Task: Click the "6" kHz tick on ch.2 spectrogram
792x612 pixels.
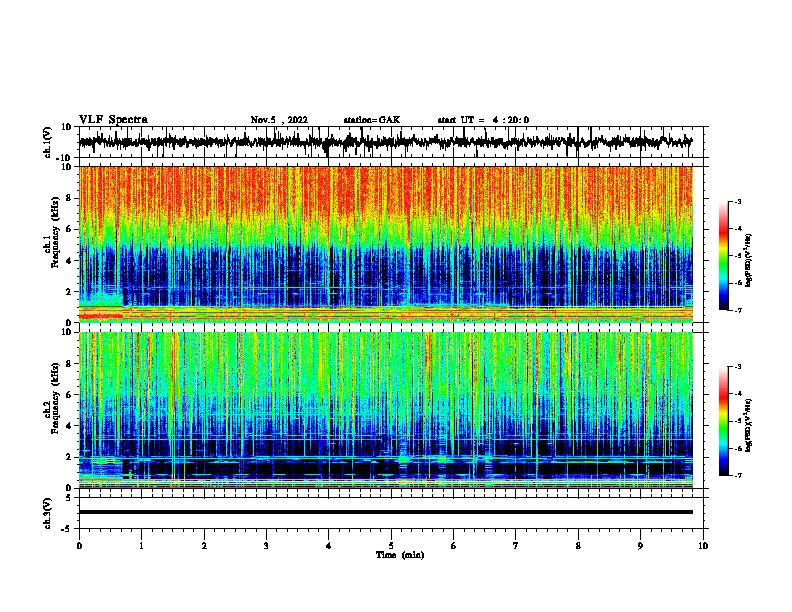Action: point(69,395)
